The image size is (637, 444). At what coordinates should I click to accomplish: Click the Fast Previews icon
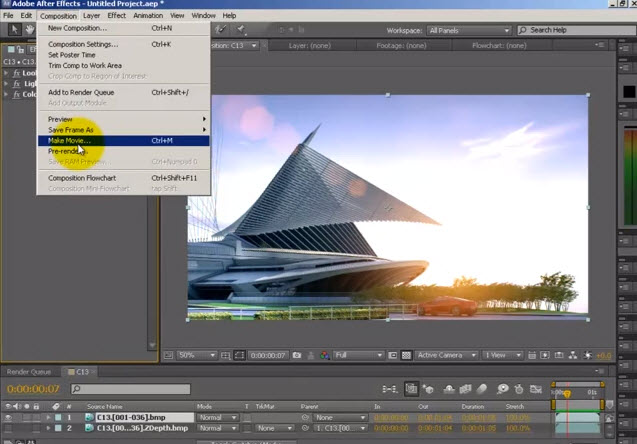tap(545, 355)
